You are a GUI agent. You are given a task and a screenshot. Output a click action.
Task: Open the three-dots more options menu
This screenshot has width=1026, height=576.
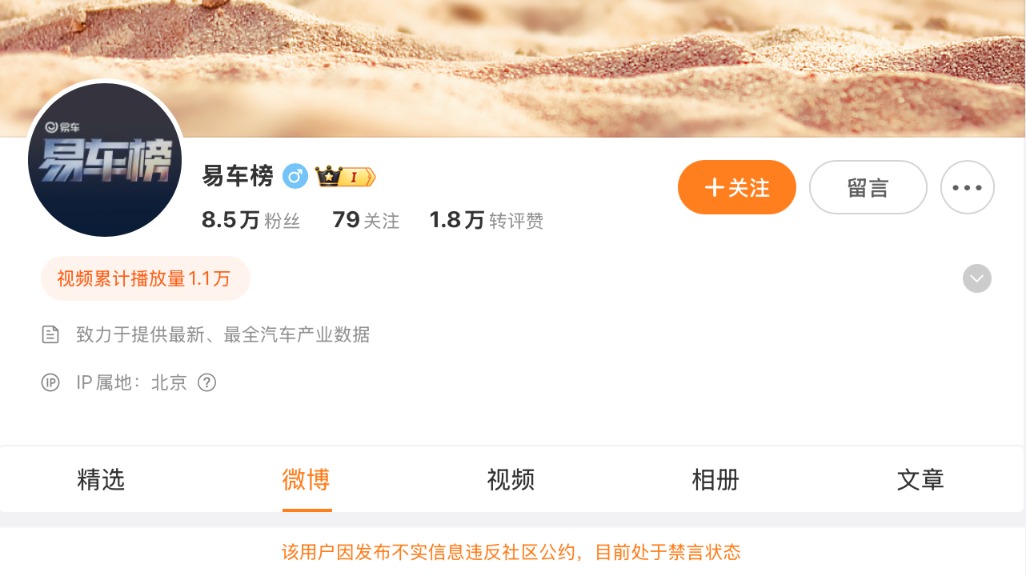pos(967,187)
